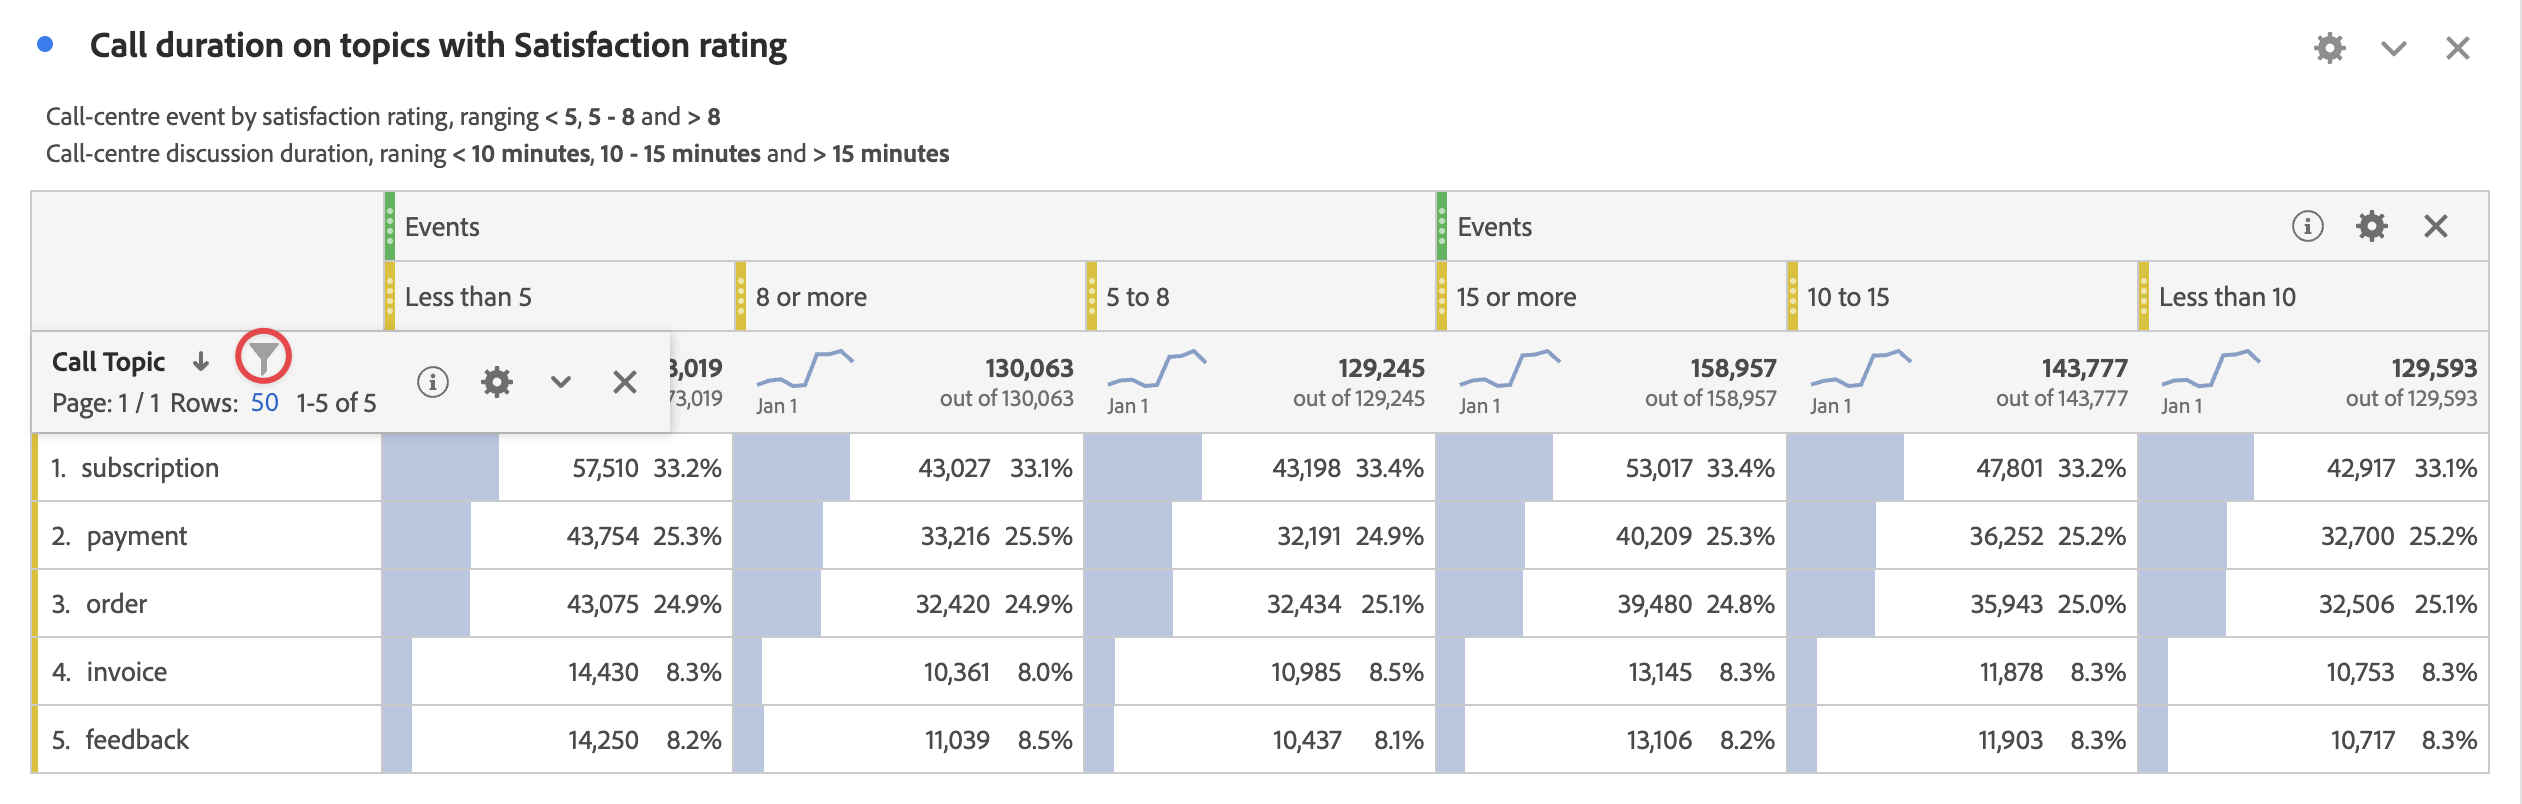Click the panel title text
The width and height of the screenshot is (2522, 804).
[x=438, y=46]
